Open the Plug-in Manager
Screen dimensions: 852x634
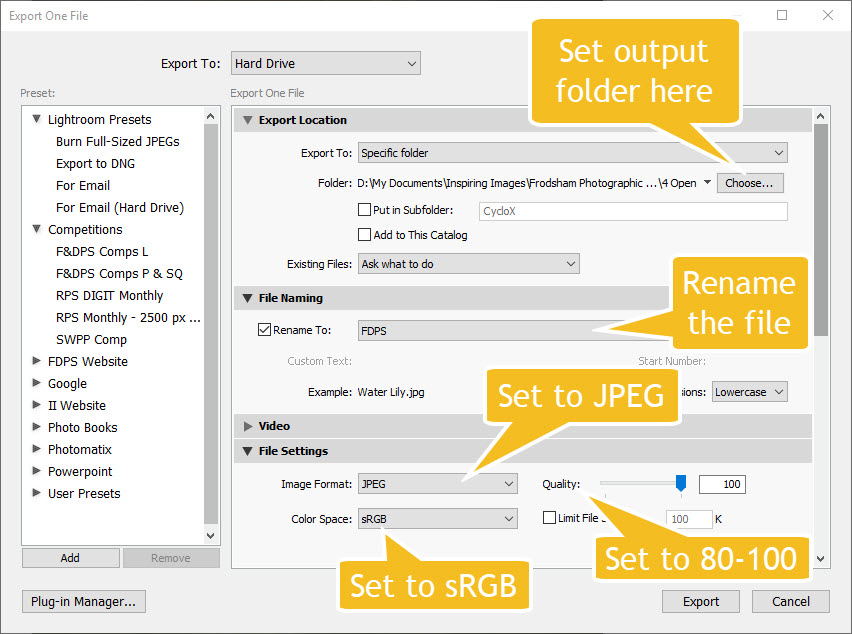(x=84, y=601)
